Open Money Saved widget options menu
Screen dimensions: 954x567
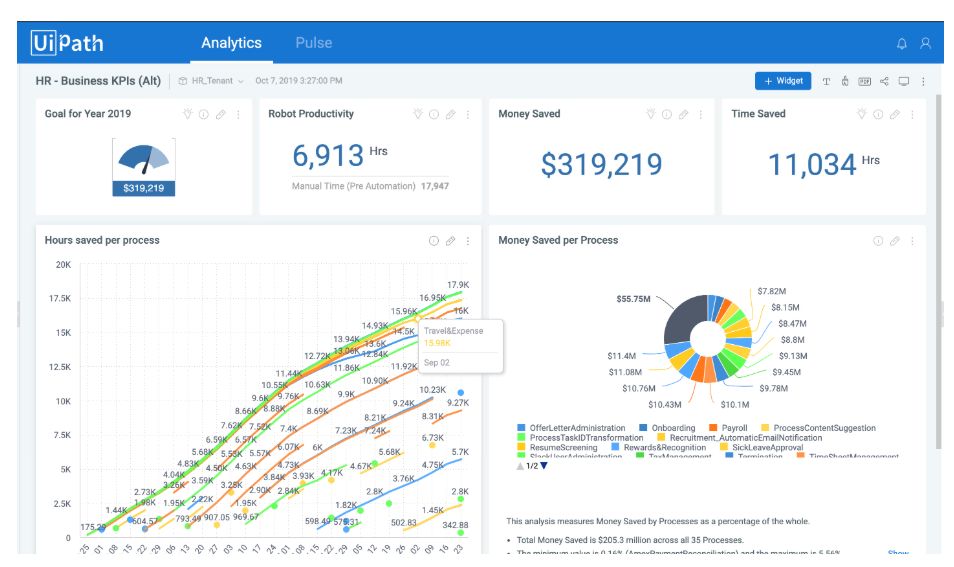700,114
